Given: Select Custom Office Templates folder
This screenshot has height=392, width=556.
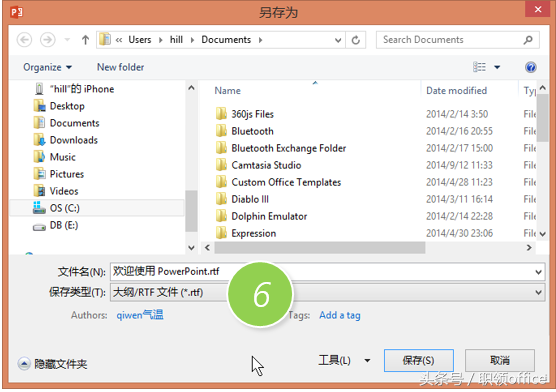Looking at the screenshot, I should tap(286, 182).
